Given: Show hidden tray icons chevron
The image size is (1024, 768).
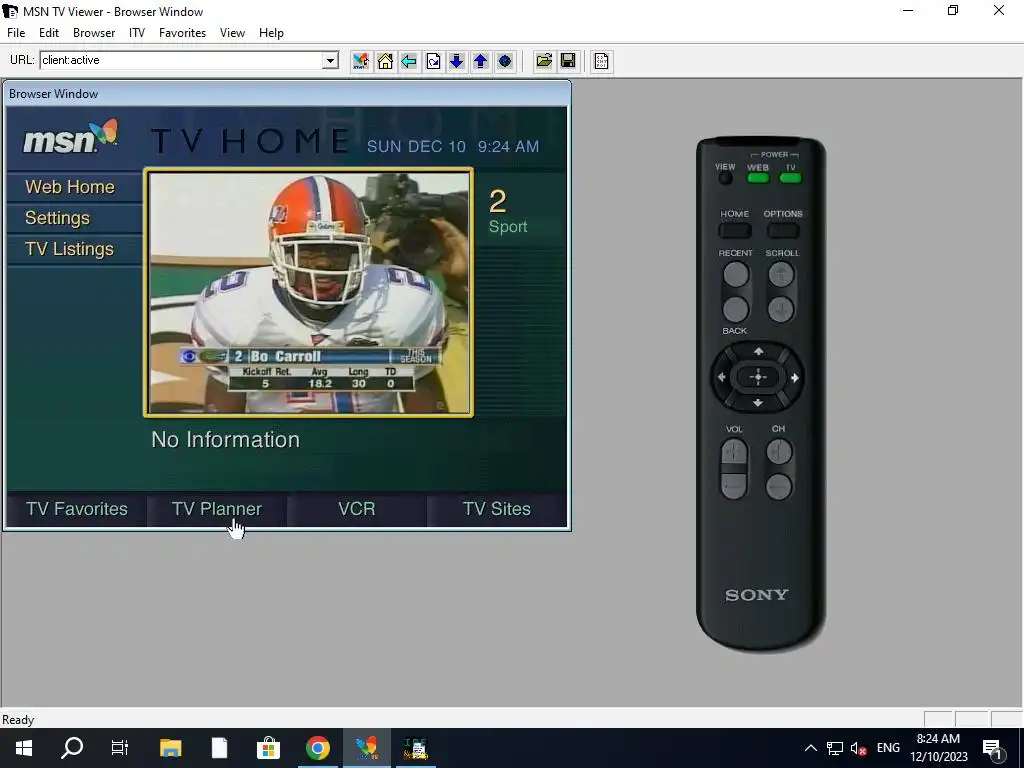Looking at the screenshot, I should [810, 748].
